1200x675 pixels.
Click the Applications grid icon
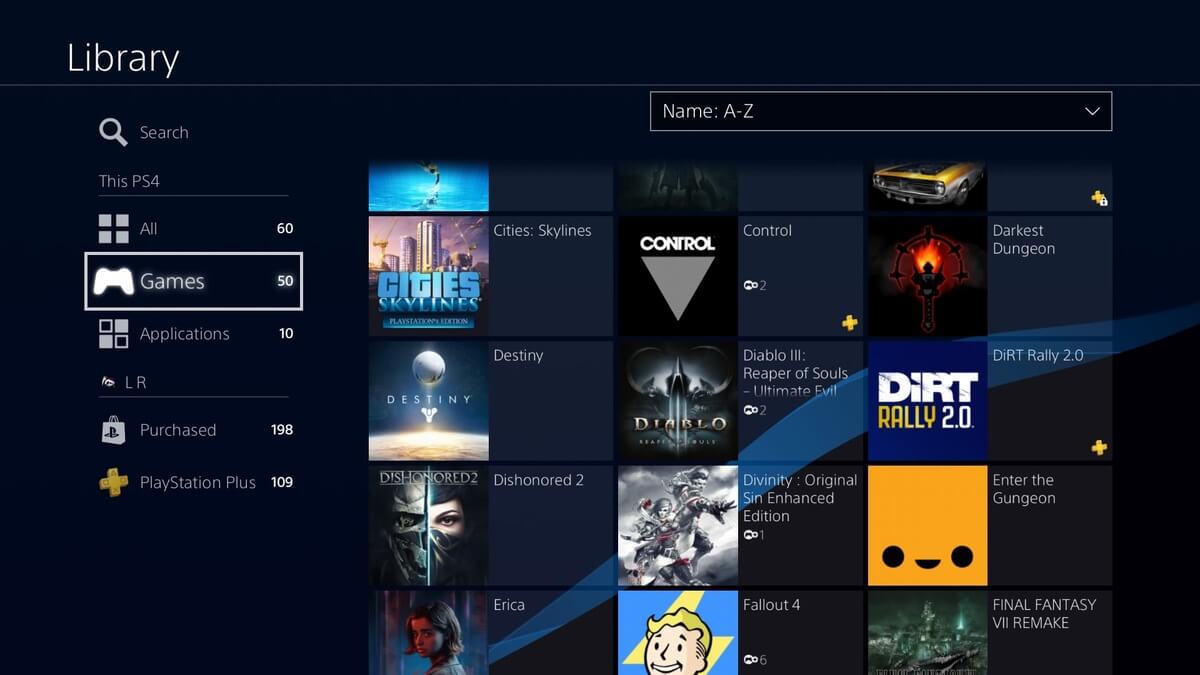pyautogui.click(x=113, y=334)
